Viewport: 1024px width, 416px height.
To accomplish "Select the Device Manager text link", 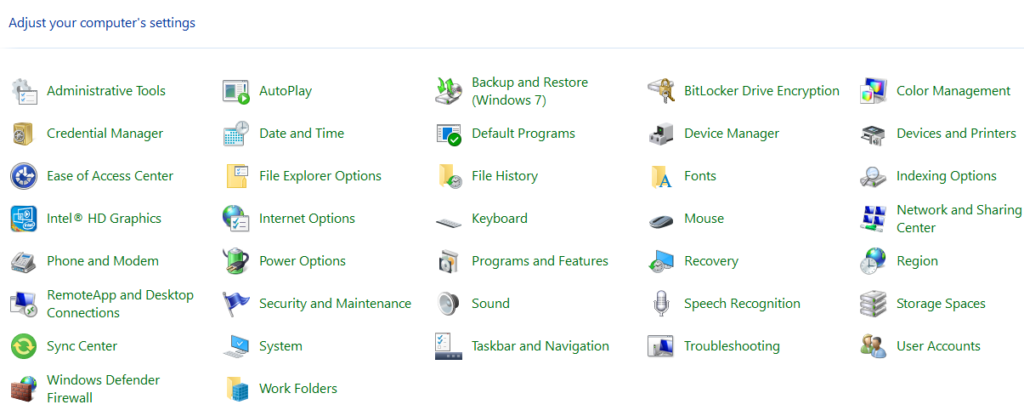I will 731,133.
